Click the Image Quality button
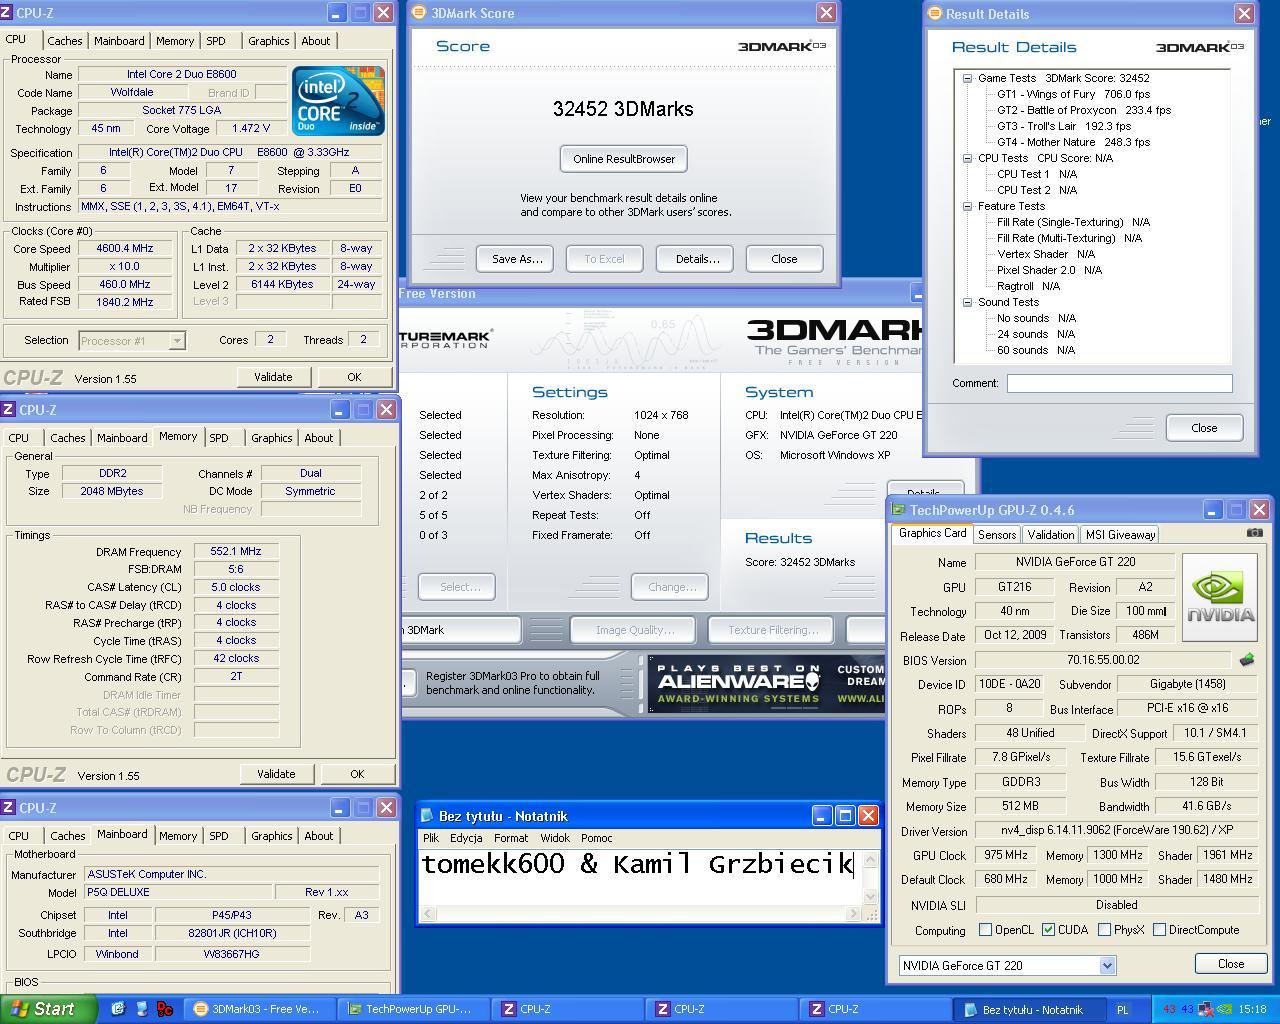 634,630
